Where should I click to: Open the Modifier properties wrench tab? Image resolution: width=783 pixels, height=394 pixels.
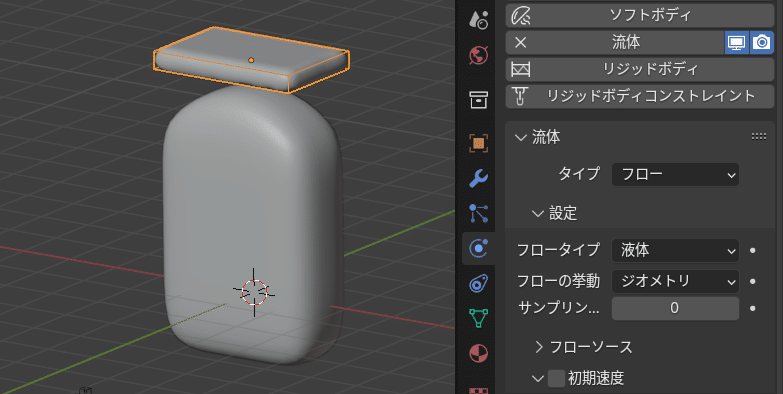coord(478,178)
